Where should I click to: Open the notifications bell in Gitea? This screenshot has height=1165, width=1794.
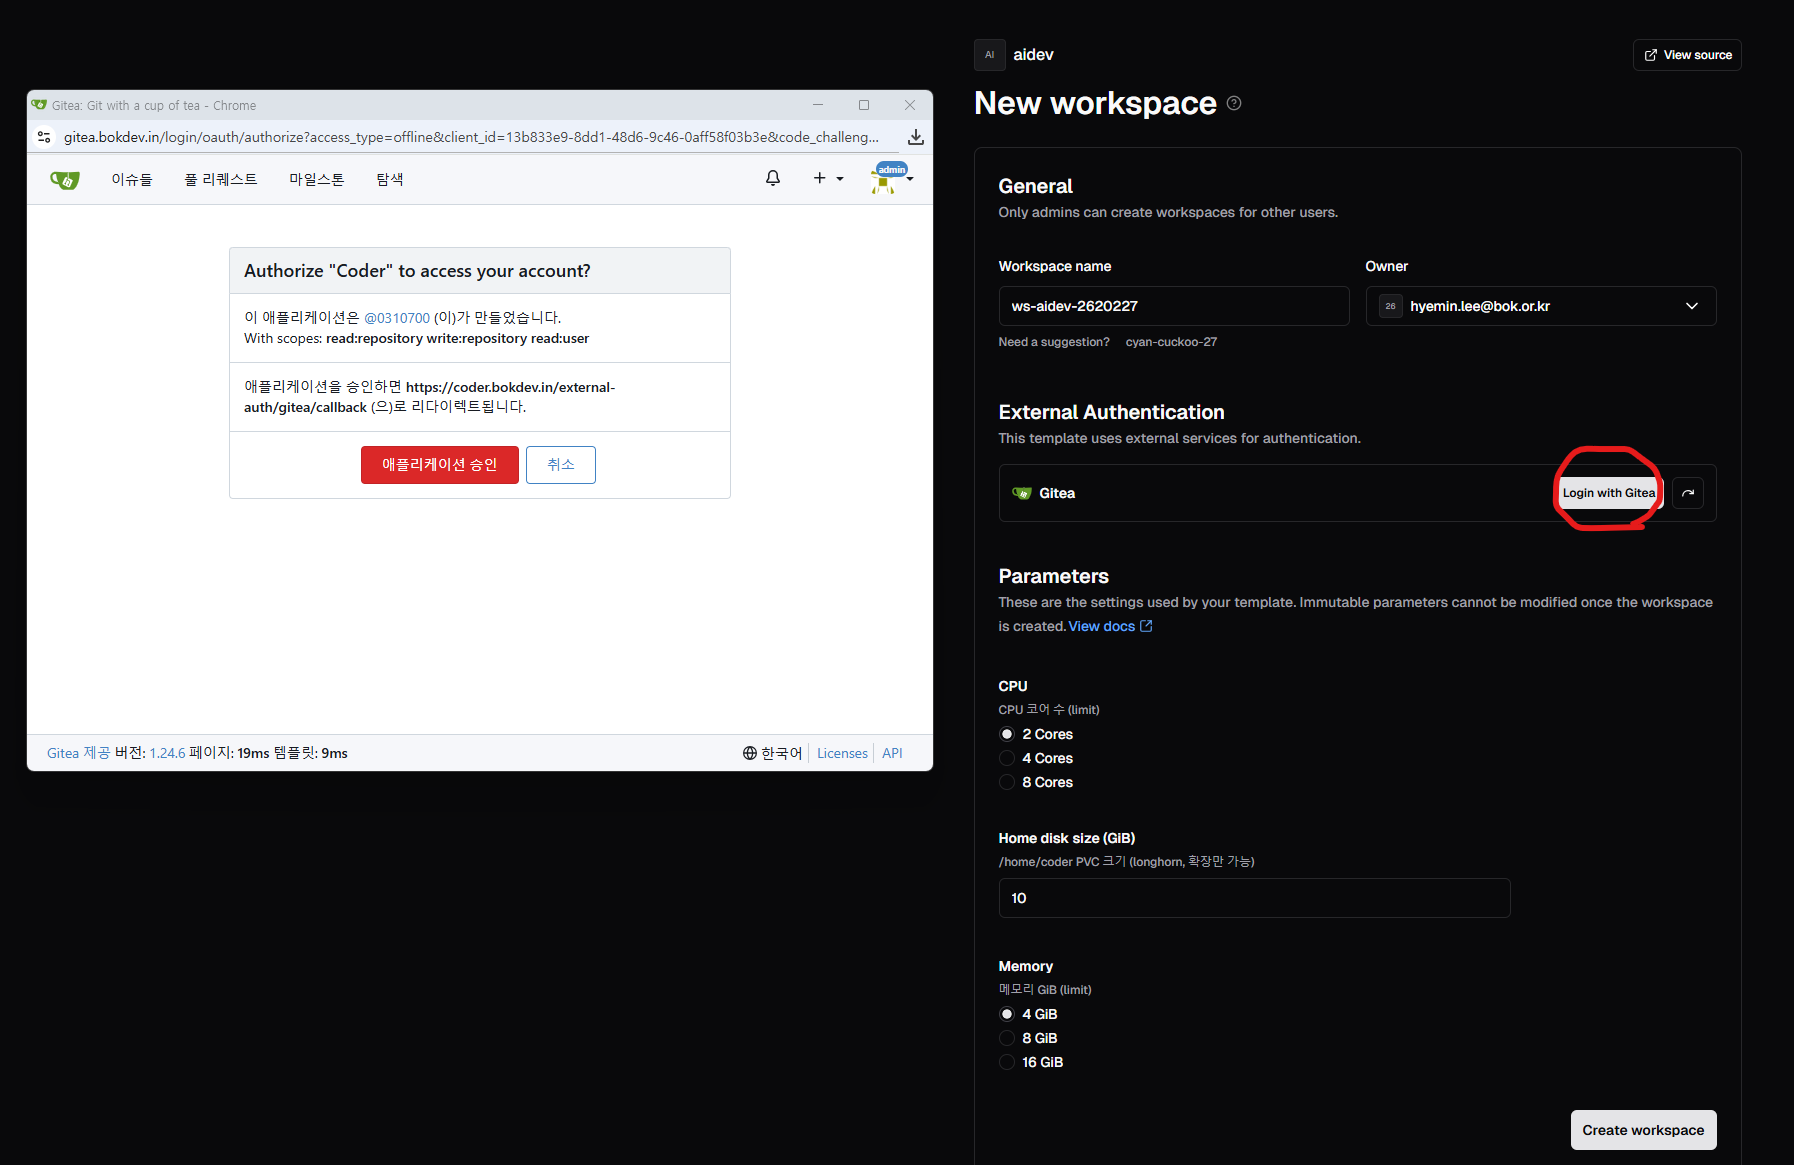[x=773, y=178]
